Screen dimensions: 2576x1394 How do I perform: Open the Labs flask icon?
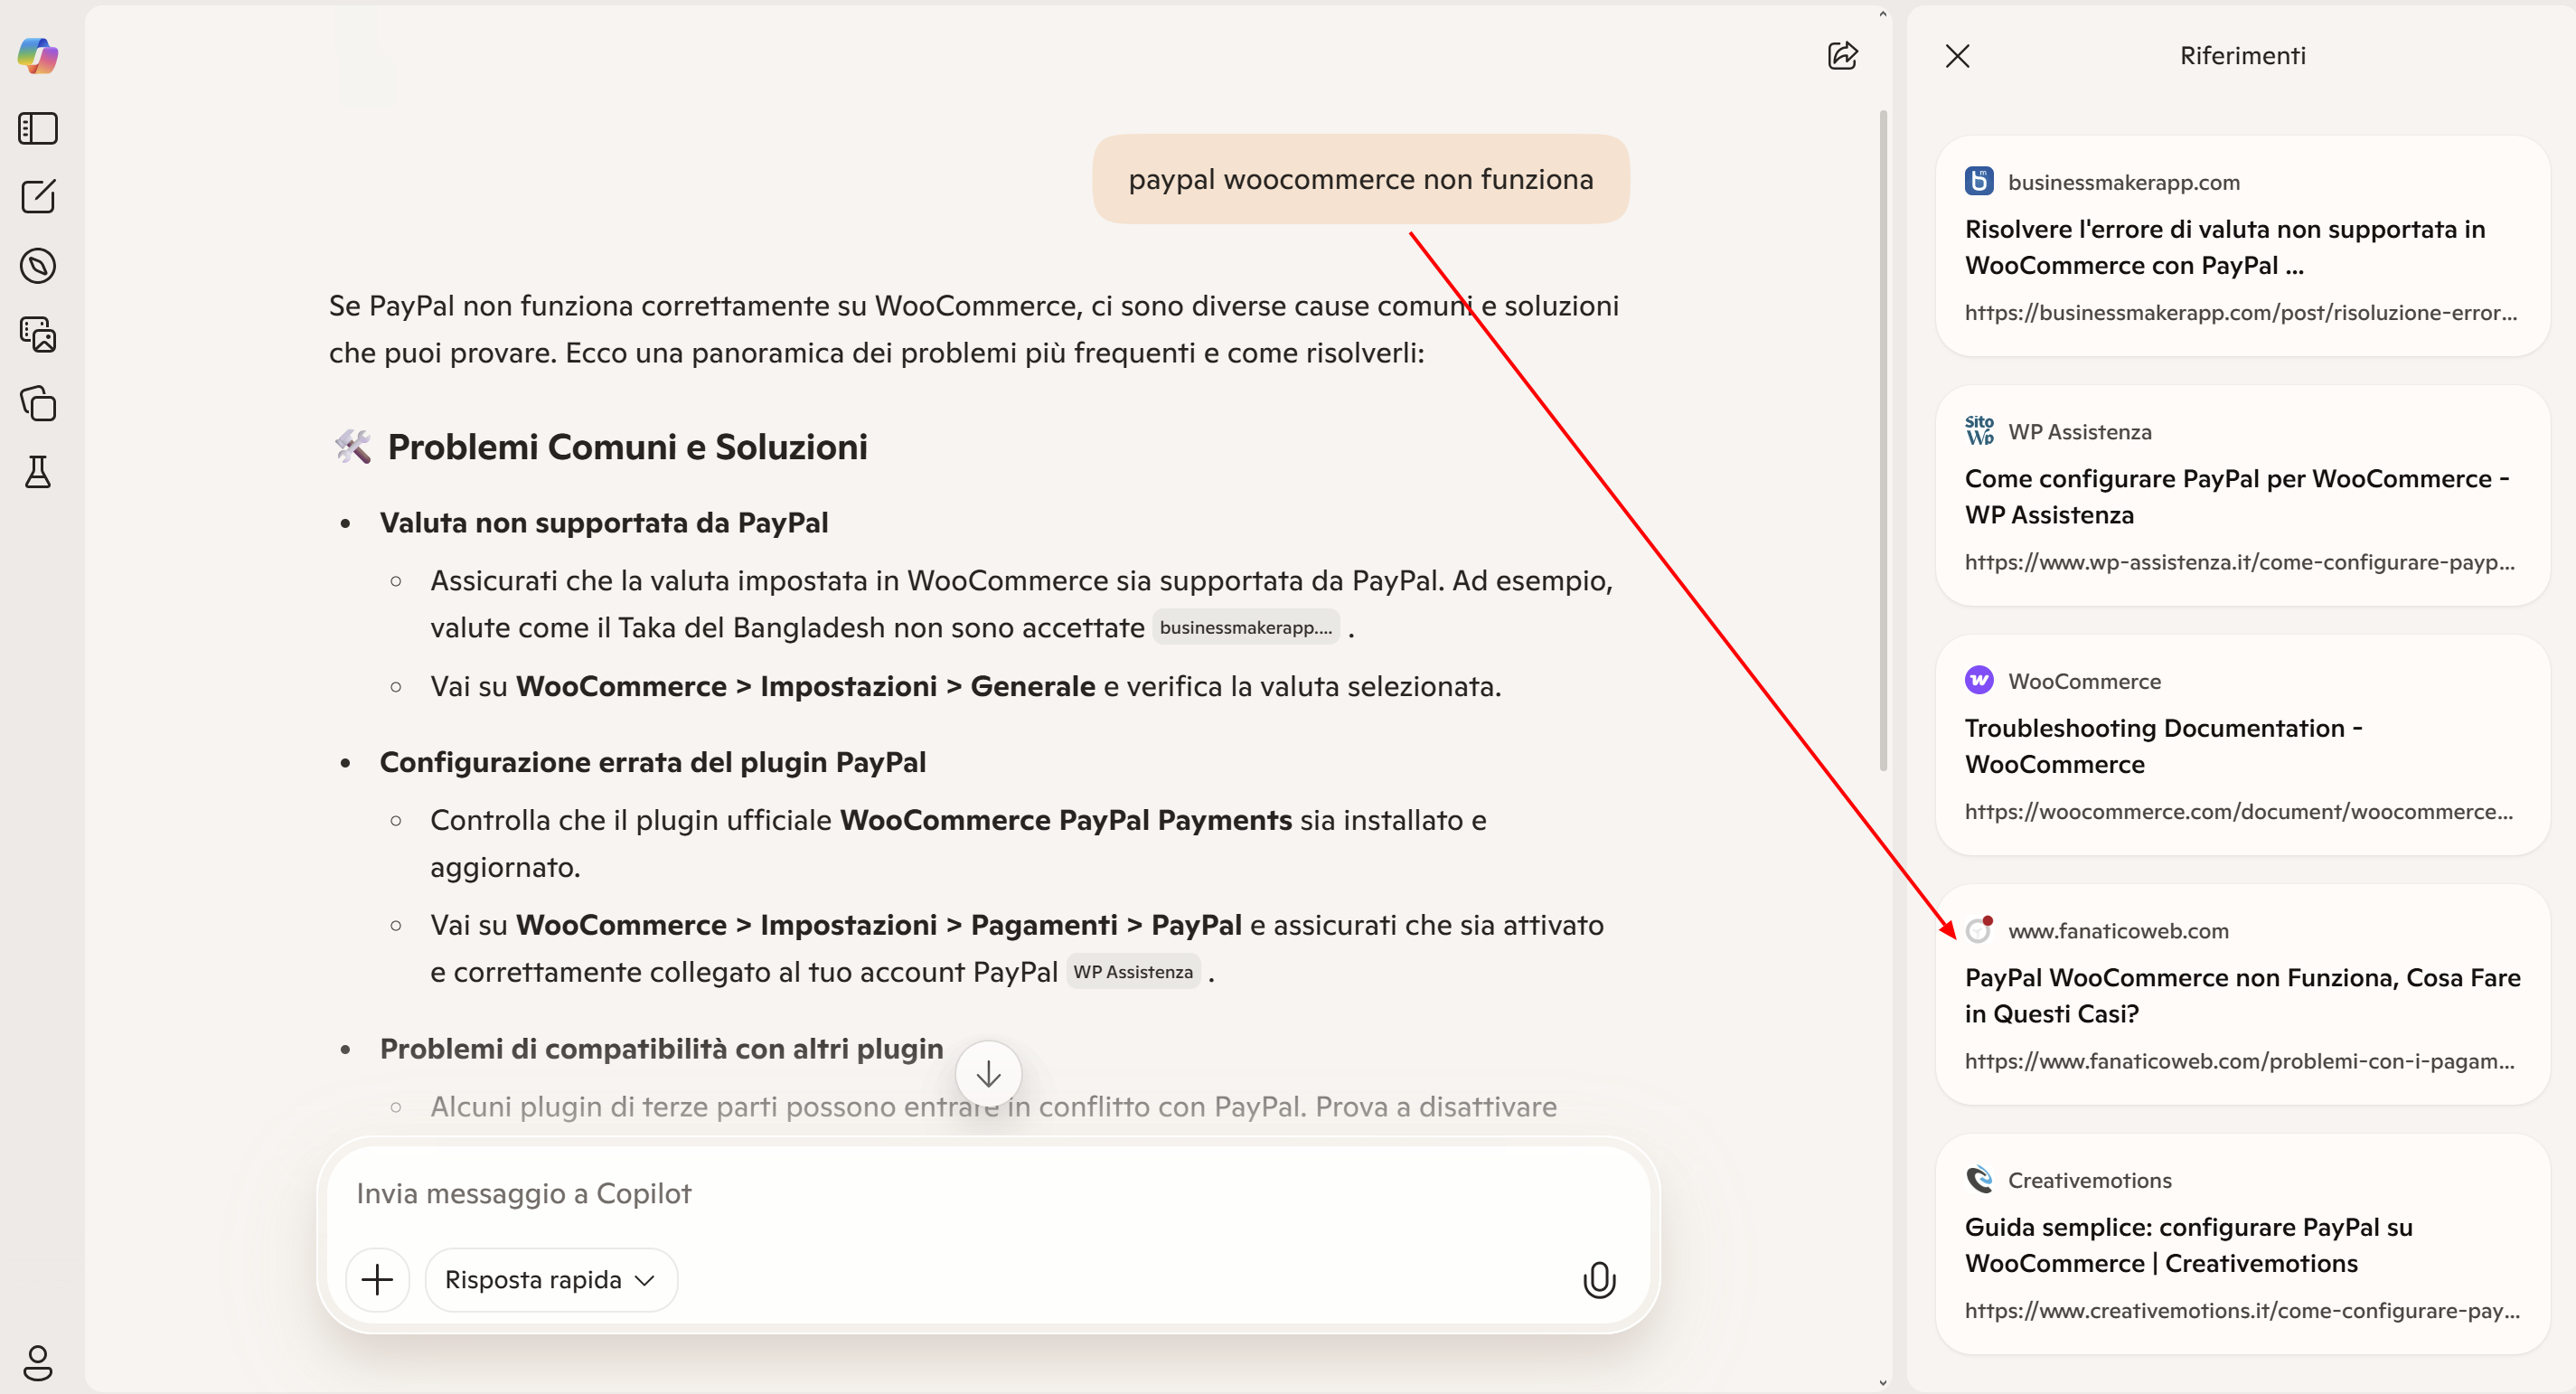click(38, 472)
